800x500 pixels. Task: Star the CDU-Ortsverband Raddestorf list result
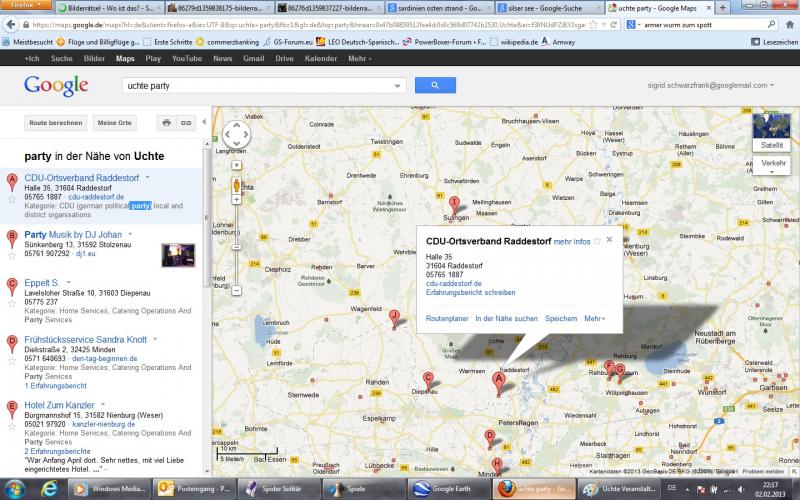pyautogui.click(x=12, y=199)
